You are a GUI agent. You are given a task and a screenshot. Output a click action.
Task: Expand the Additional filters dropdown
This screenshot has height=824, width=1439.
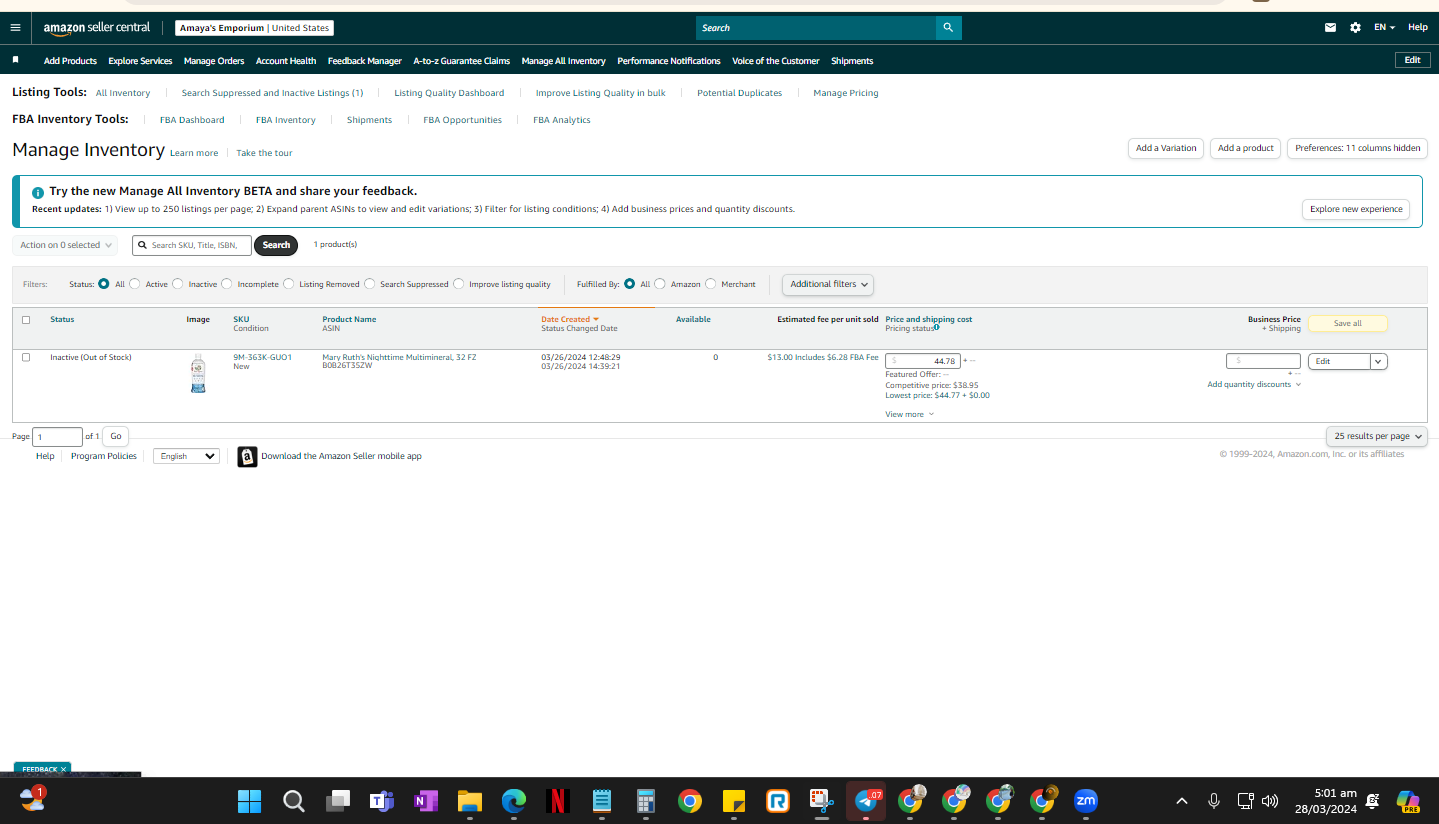828,284
